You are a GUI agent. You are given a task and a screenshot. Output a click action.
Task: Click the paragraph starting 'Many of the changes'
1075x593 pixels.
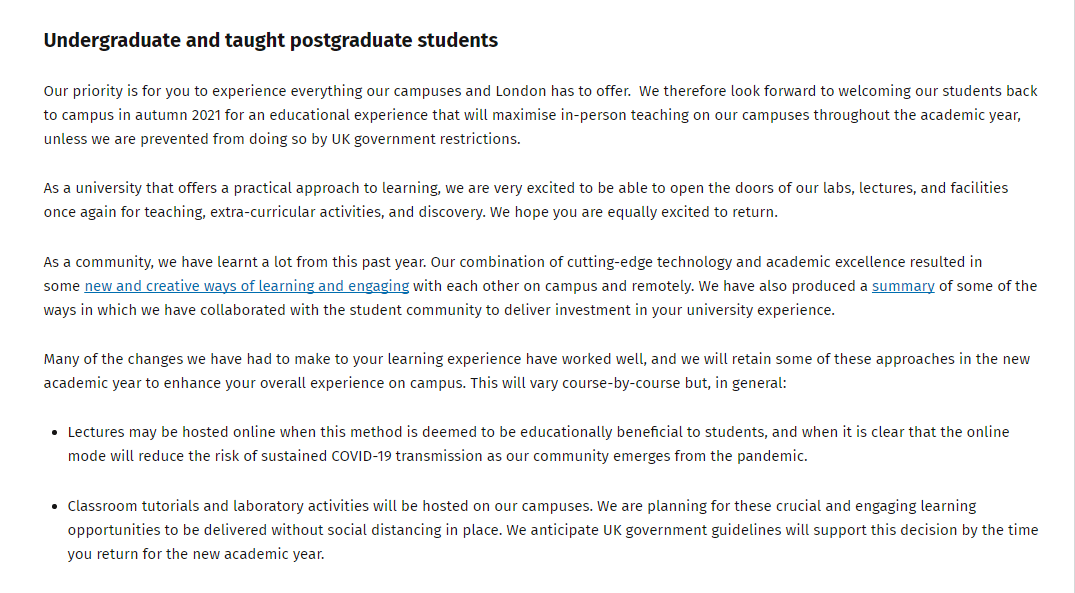click(x=537, y=371)
